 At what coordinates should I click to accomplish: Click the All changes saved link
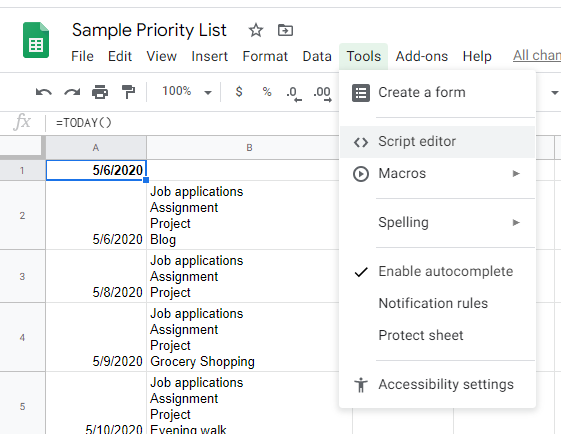pos(537,55)
